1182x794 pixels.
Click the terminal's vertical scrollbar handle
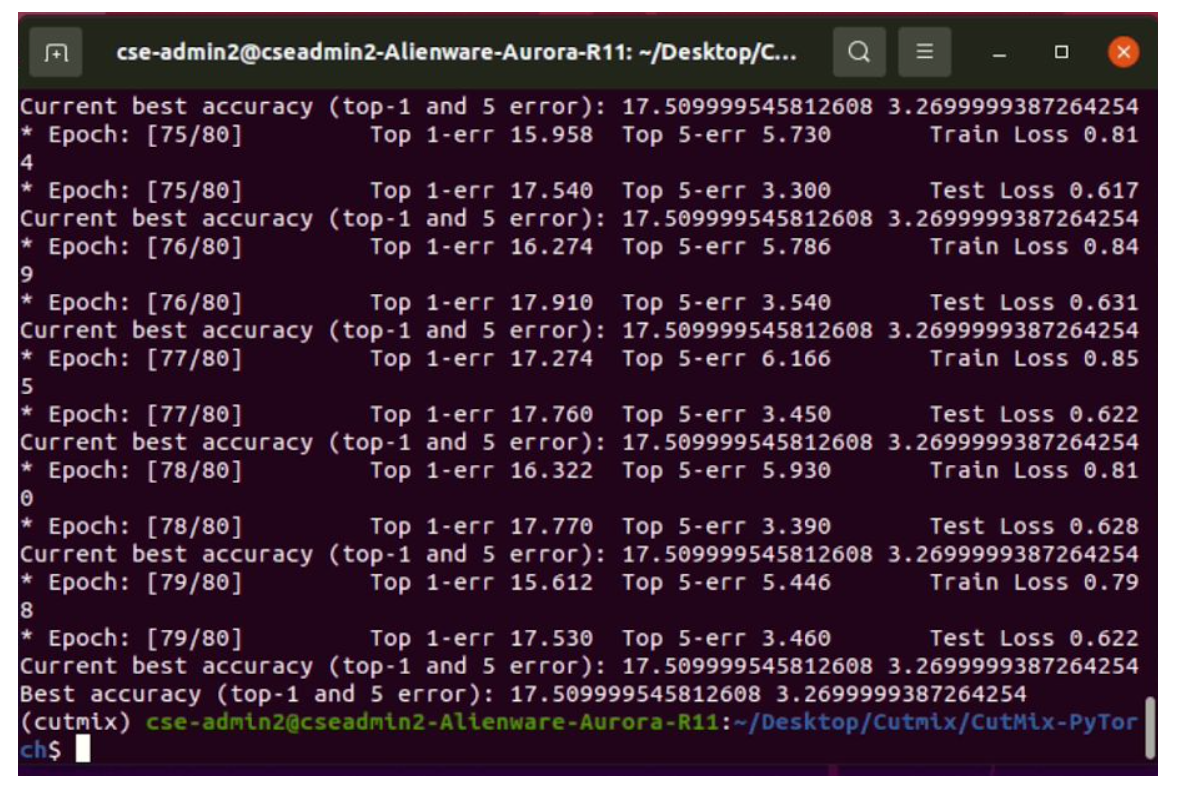pyautogui.click(x=1150, y=727)
